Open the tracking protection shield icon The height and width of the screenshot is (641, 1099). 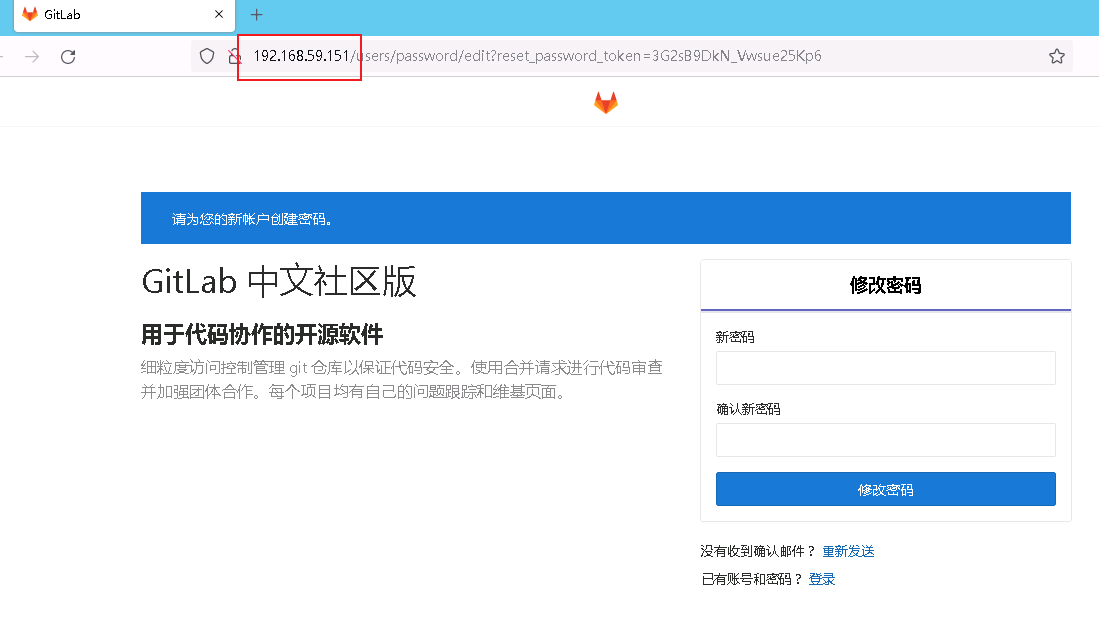point(207,57)
